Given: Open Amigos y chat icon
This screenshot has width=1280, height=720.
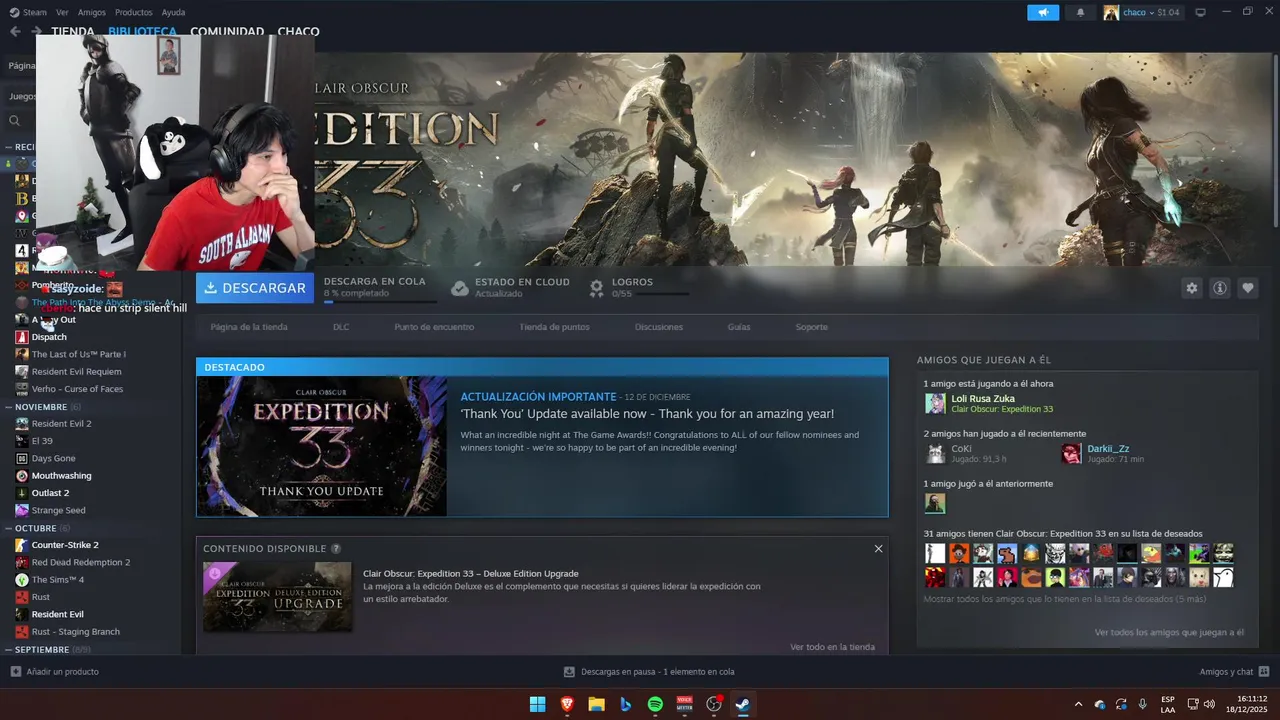Looking at the screenshot, I should pyautogui.click(x=1264, y=672).
